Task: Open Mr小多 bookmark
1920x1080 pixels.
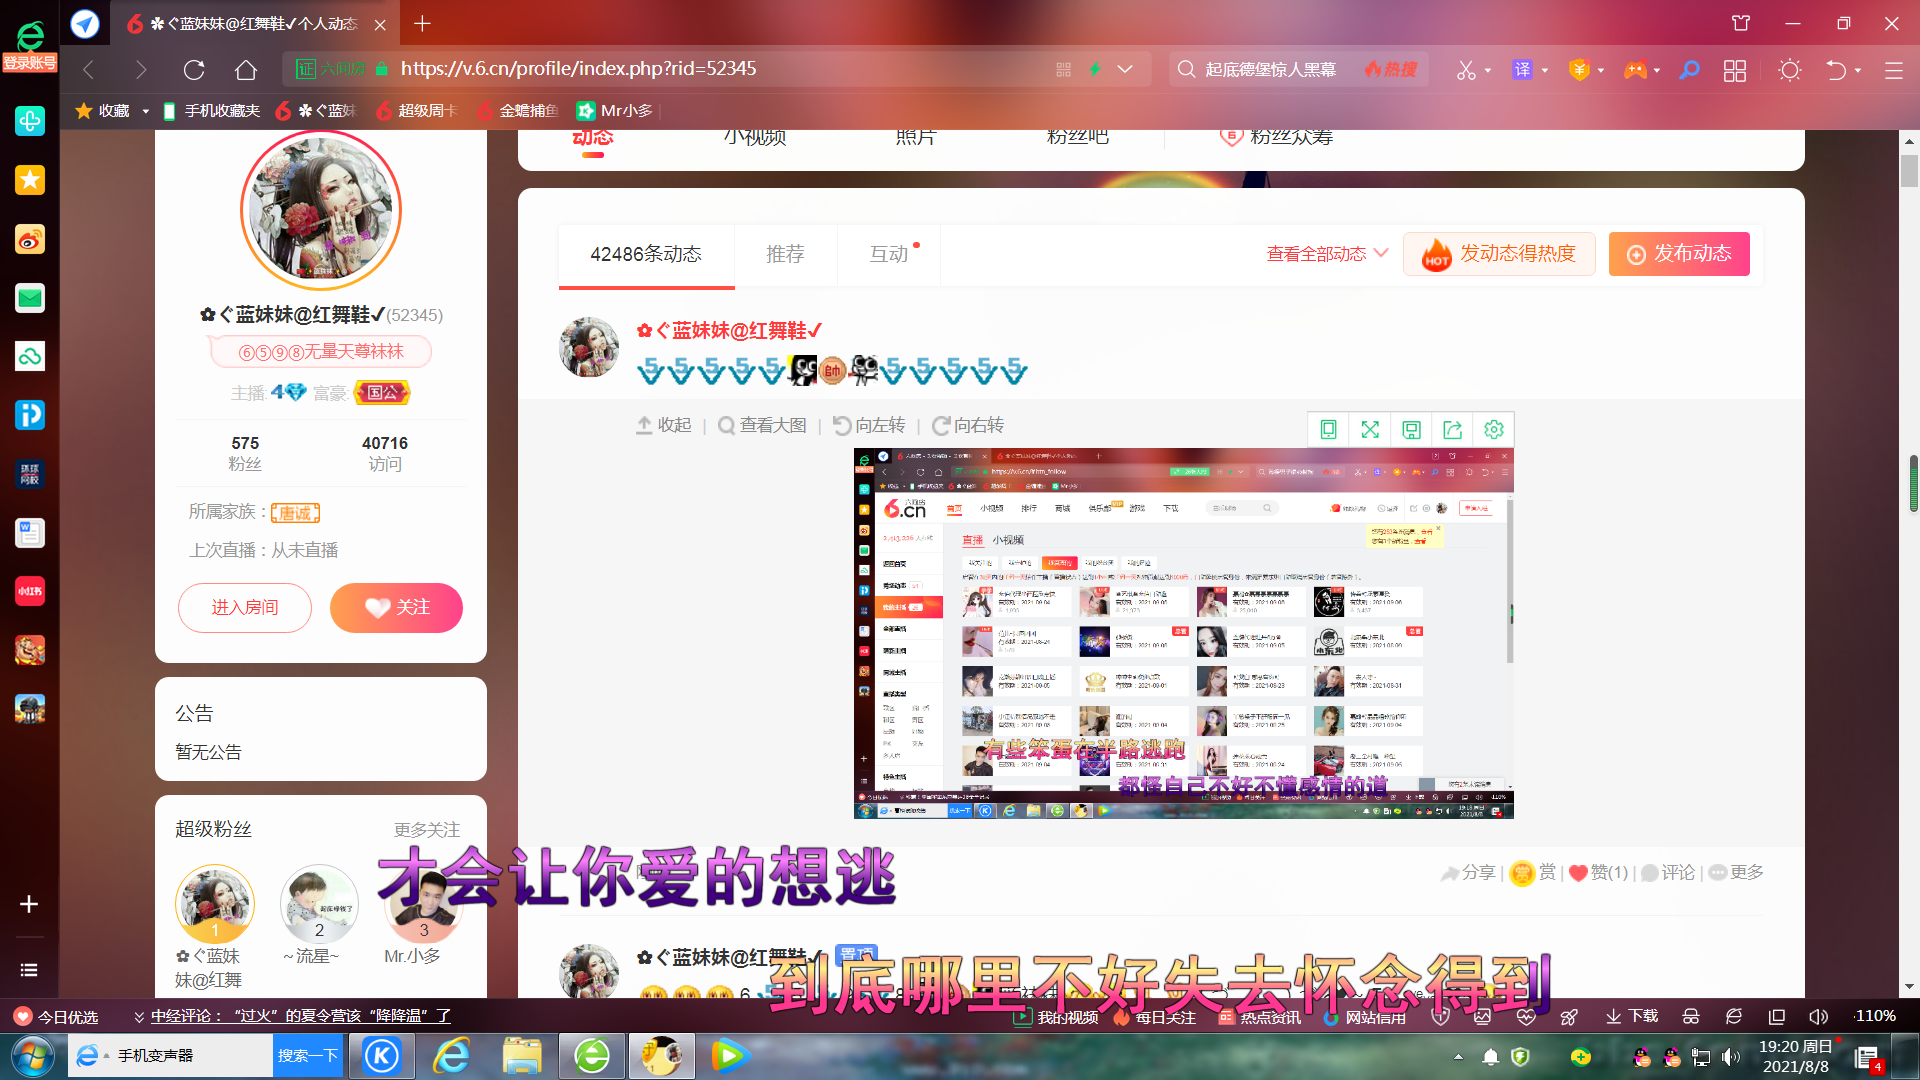Action: [x=615, y=111]
